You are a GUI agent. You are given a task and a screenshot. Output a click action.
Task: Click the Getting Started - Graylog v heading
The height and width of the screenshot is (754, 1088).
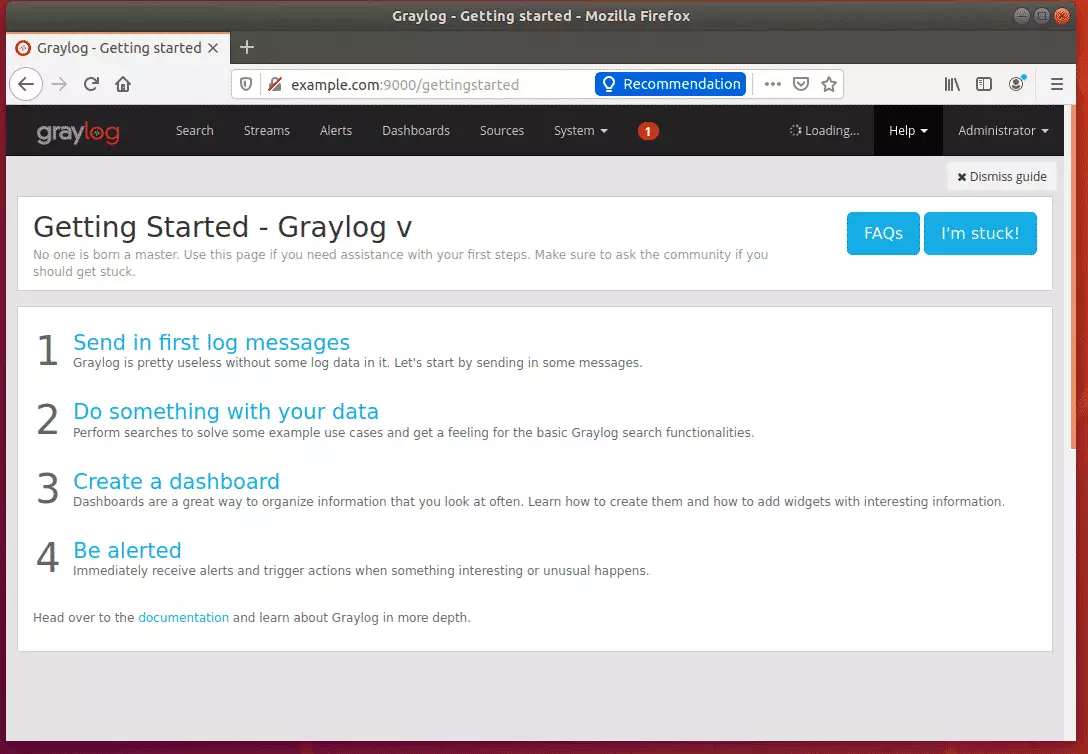click(x=223, y=228)
